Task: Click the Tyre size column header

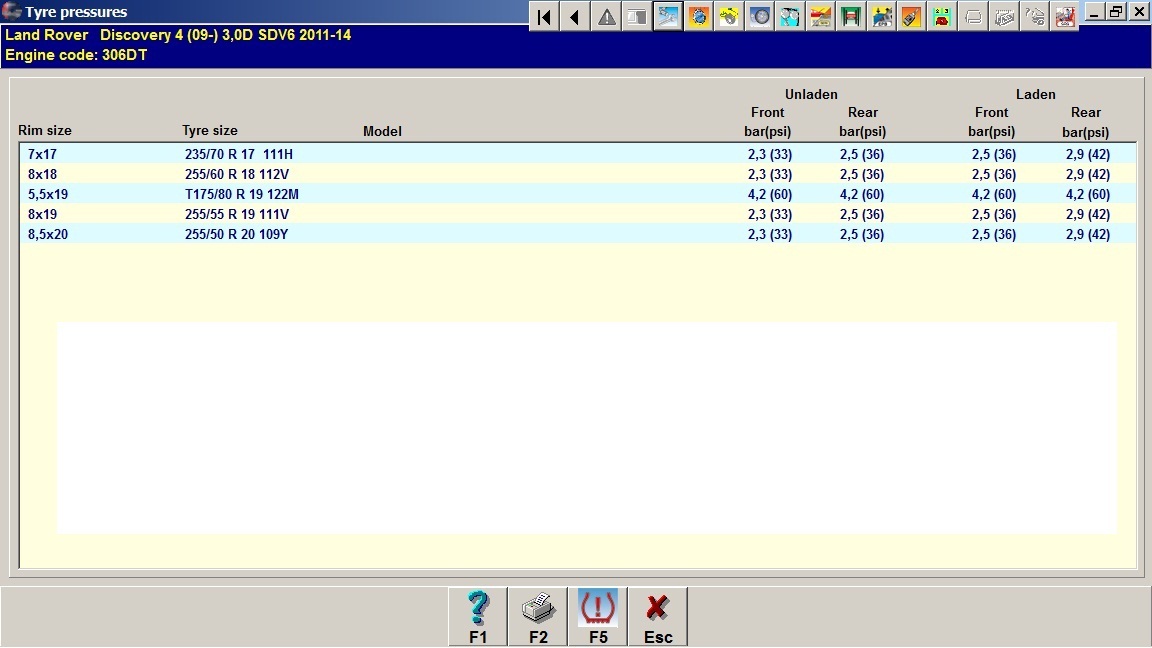Action: click(x=210, y=131)
